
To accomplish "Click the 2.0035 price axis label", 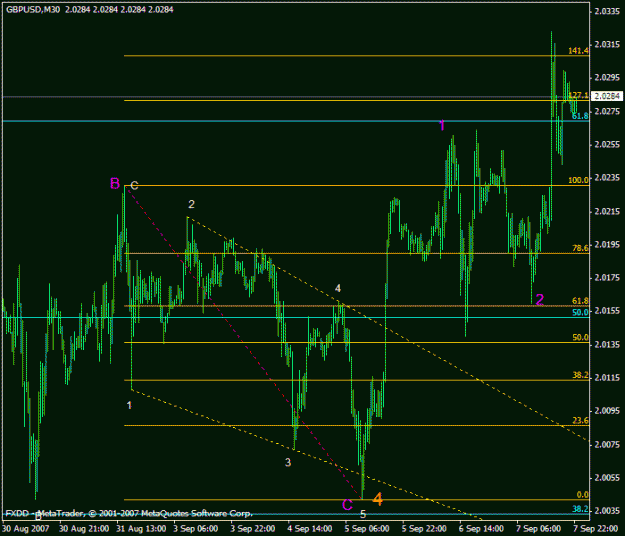I will (607, 511).
